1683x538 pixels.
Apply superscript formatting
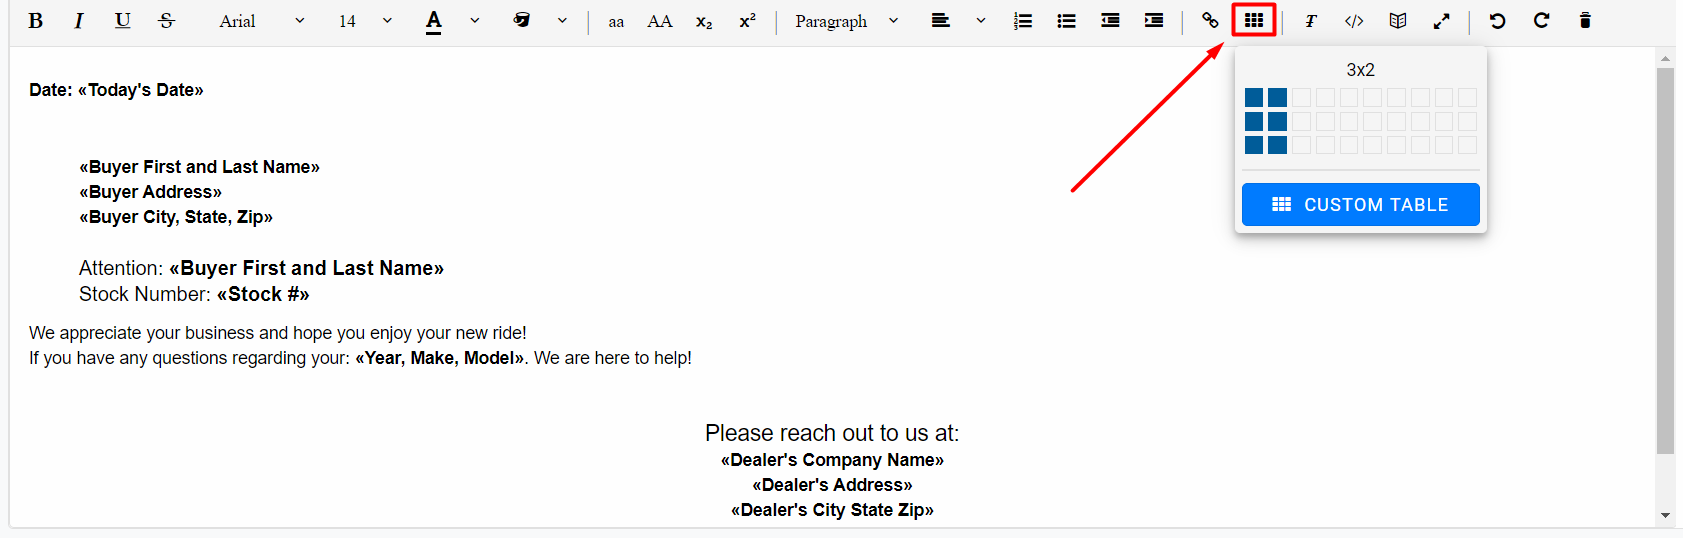(748, 20)
